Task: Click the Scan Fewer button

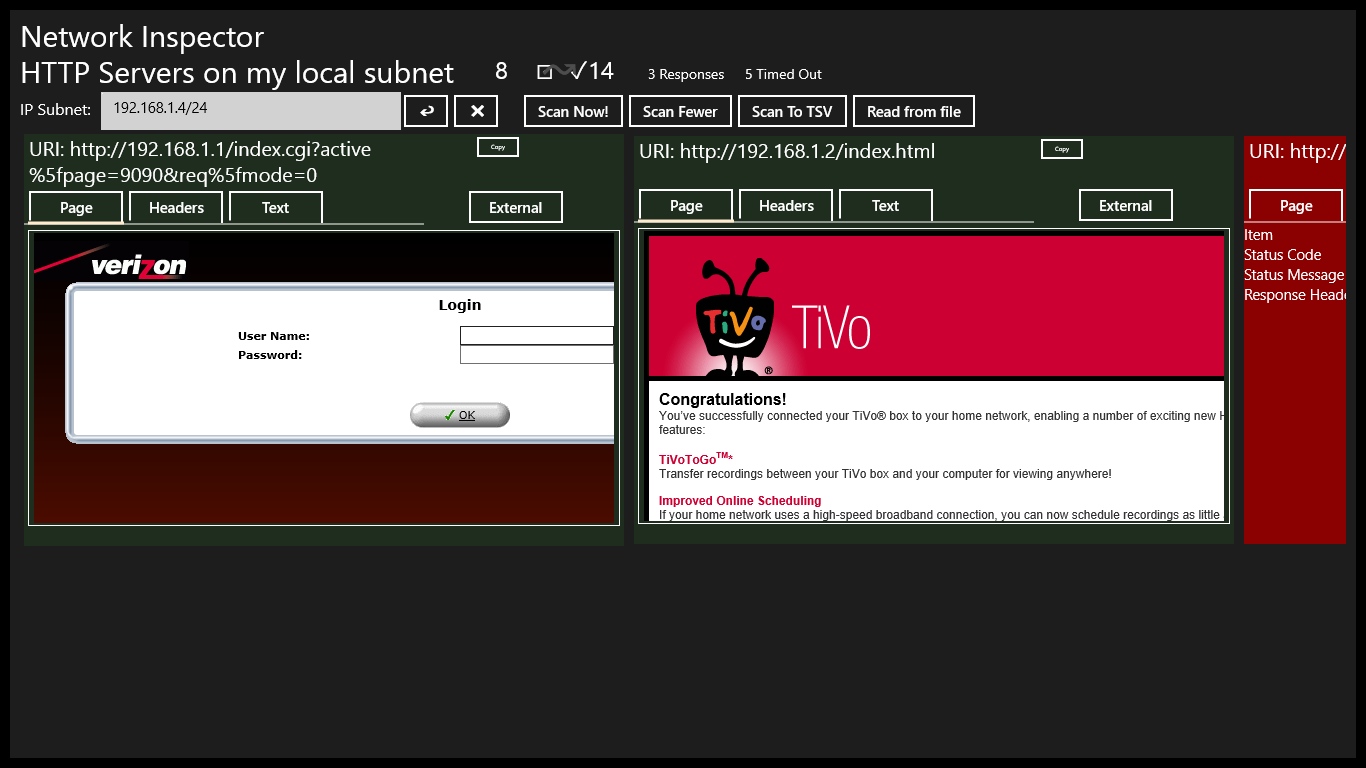Action: [x=680, y=111]
